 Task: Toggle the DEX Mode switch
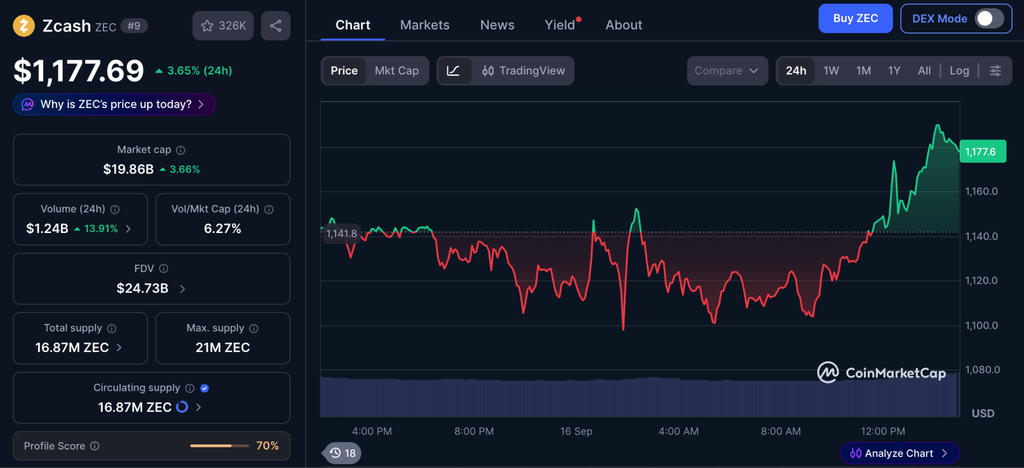coord(989,18)
